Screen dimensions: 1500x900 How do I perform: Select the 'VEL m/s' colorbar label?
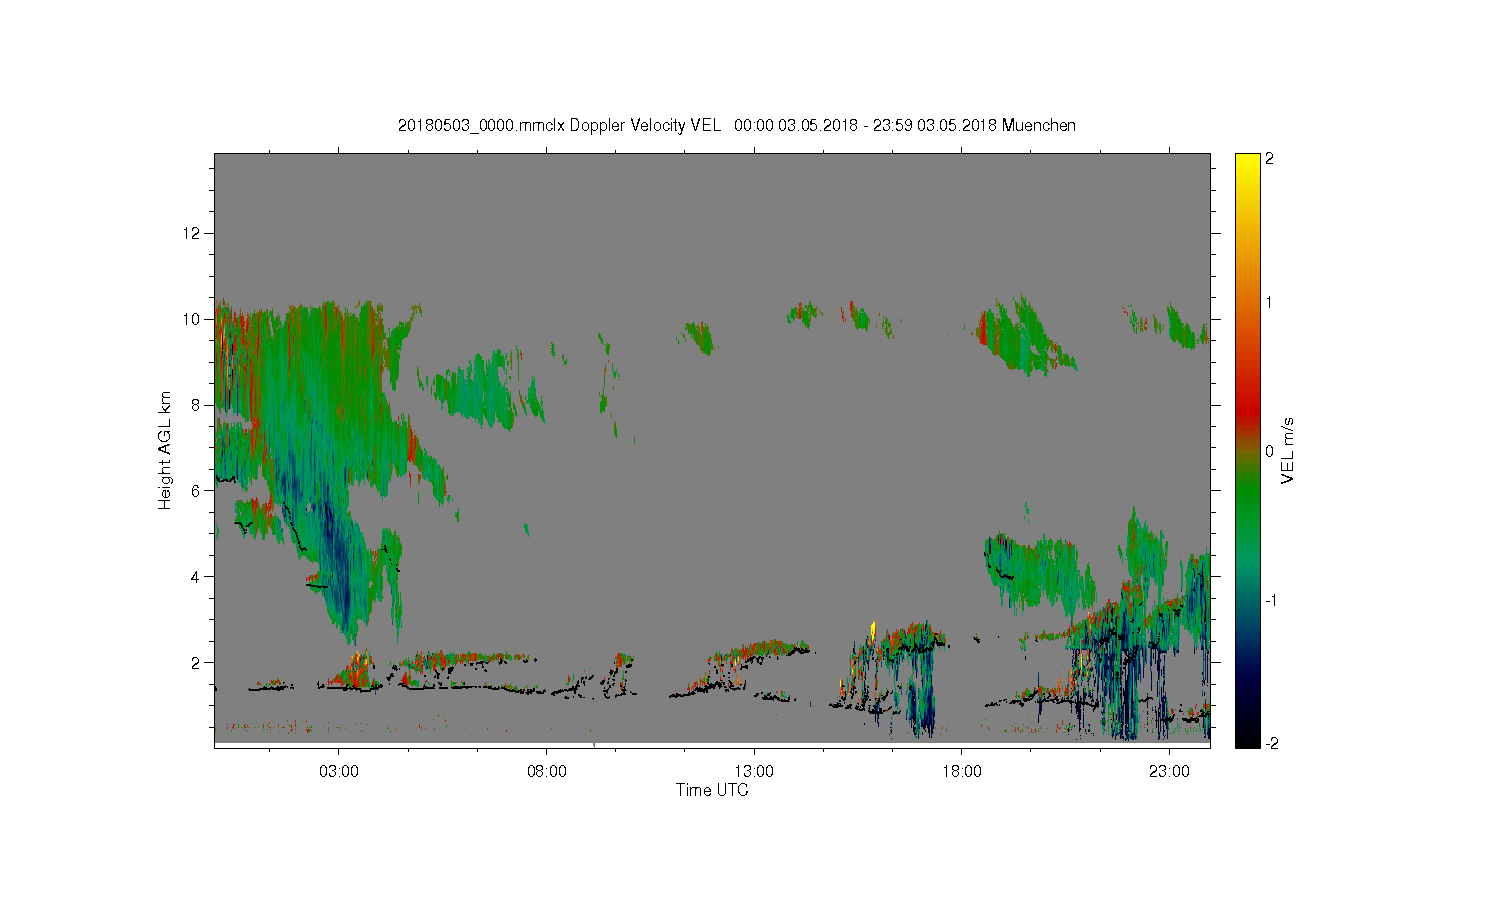point(1288,450)
